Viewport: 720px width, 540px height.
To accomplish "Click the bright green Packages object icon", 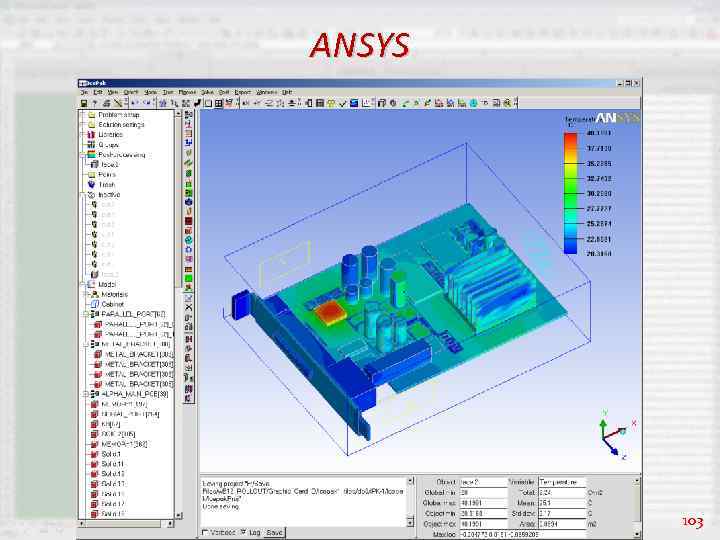I will click(x=188, y=278).
